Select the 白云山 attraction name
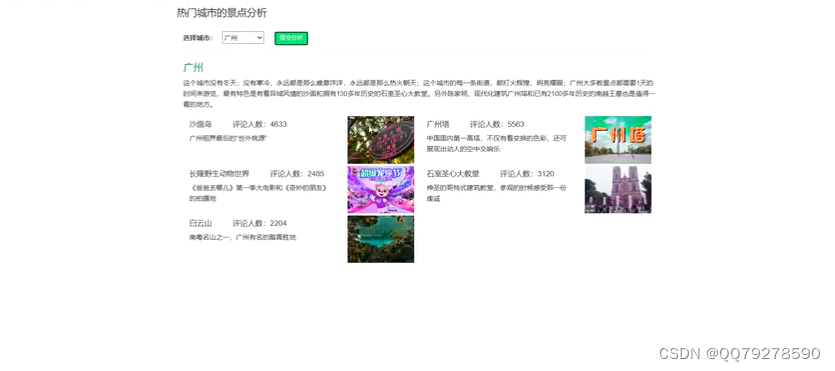Image resolution: width=835 pixels, height=371 pixels. click(x=200, y=223)
